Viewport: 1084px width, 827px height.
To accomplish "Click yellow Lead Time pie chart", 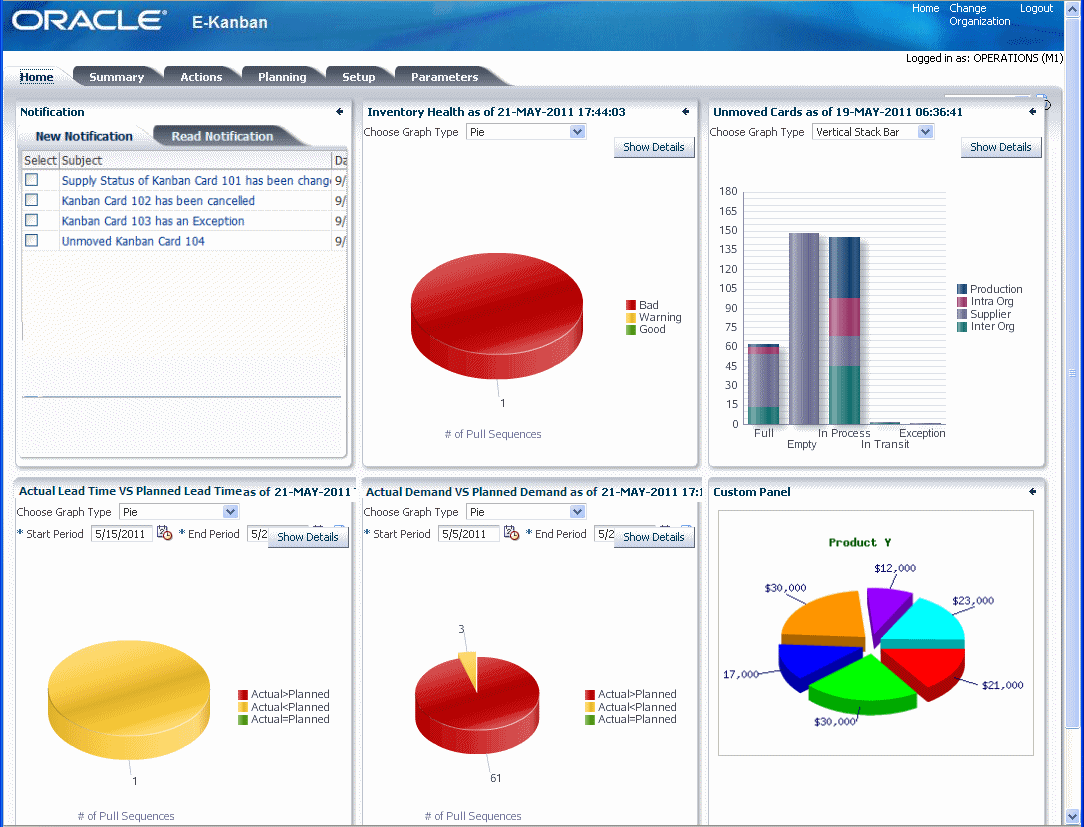I will click(129, 700).
